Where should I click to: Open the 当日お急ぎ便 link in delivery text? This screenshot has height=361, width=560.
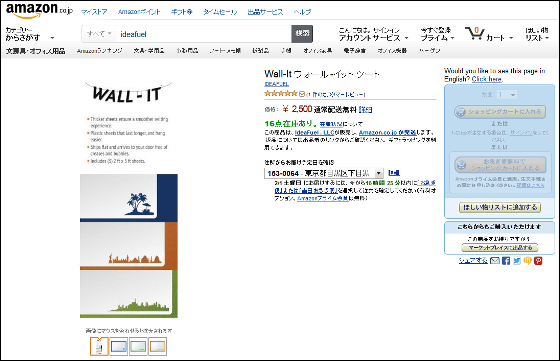[306, 190]
